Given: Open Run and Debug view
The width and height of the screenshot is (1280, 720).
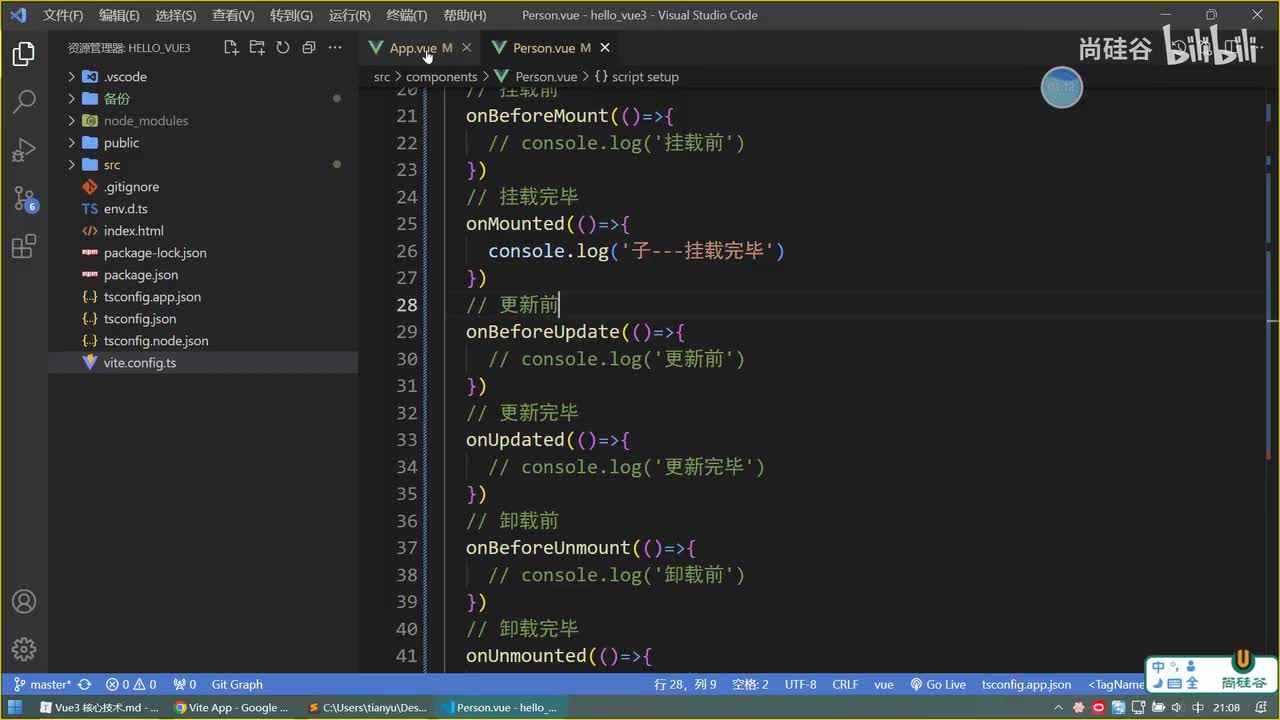Looking at the screenshot, I should 24,150.
